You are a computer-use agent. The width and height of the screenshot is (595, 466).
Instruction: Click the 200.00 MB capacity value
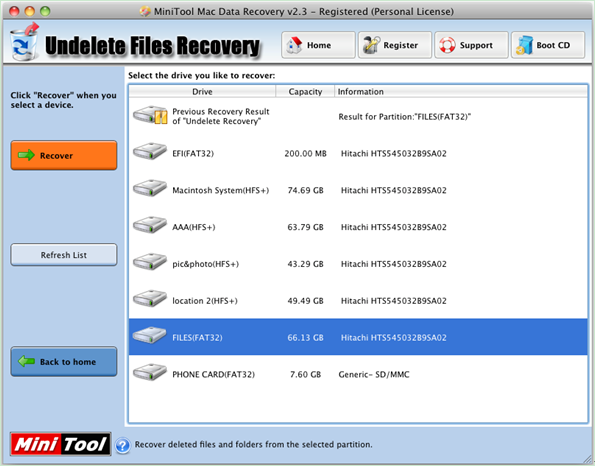point(305,153)
